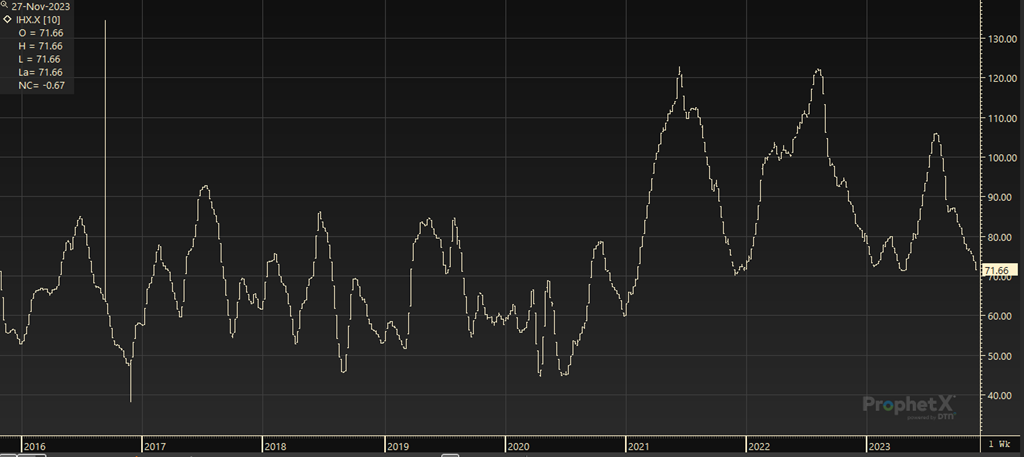
Task: Click the 2017 label on time axis
Action: [x=155, y=446]
